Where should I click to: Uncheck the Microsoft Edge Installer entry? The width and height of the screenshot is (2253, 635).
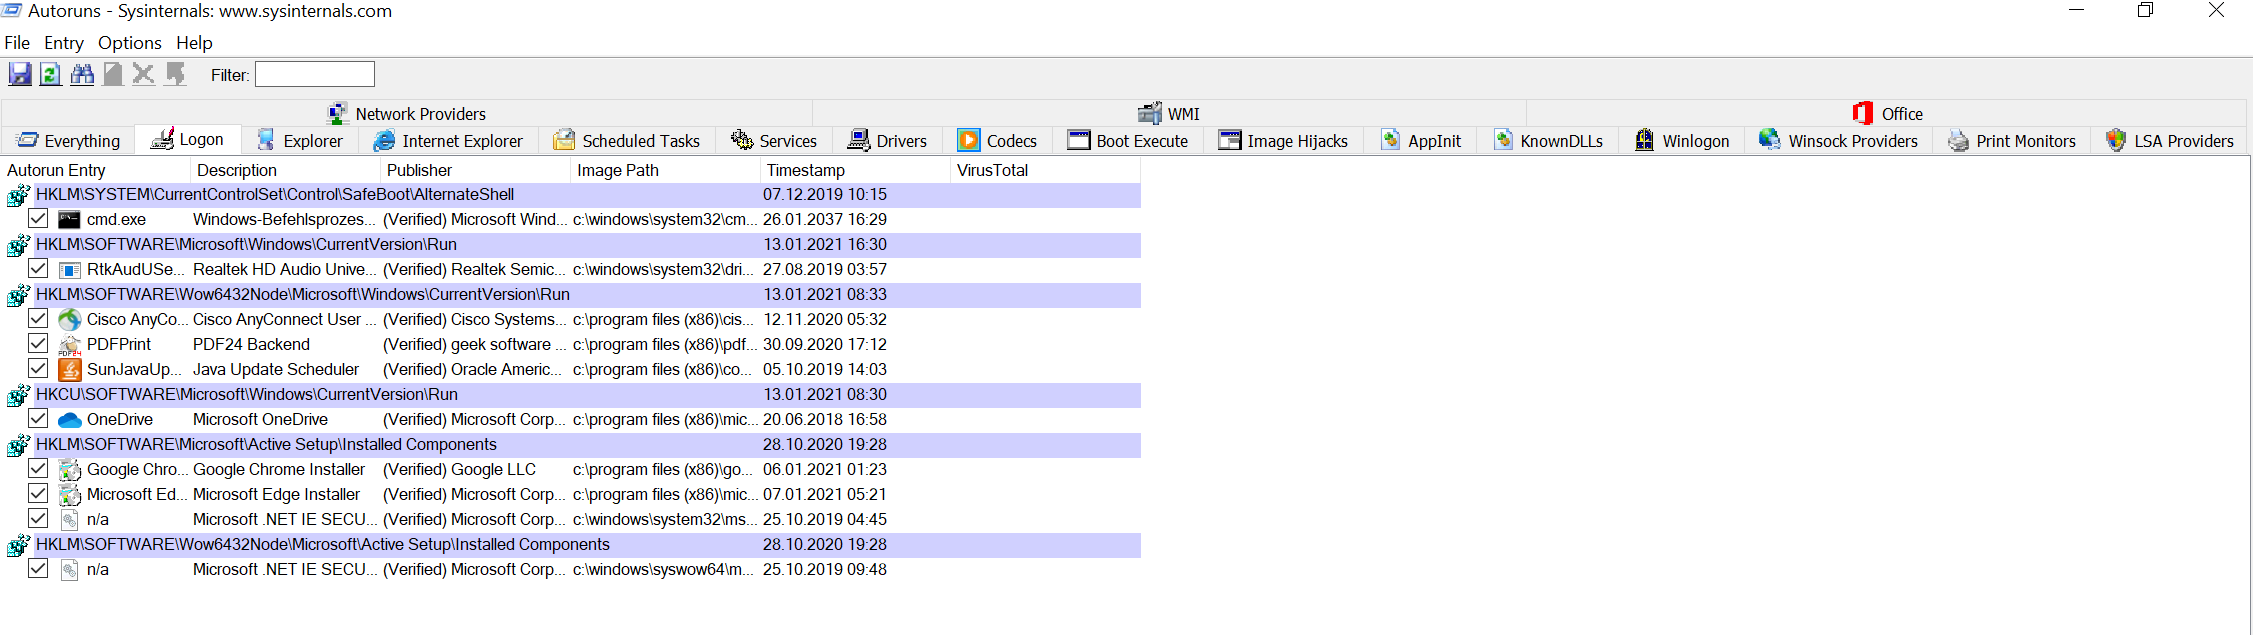pyautogui.click(x=38, y=493)
